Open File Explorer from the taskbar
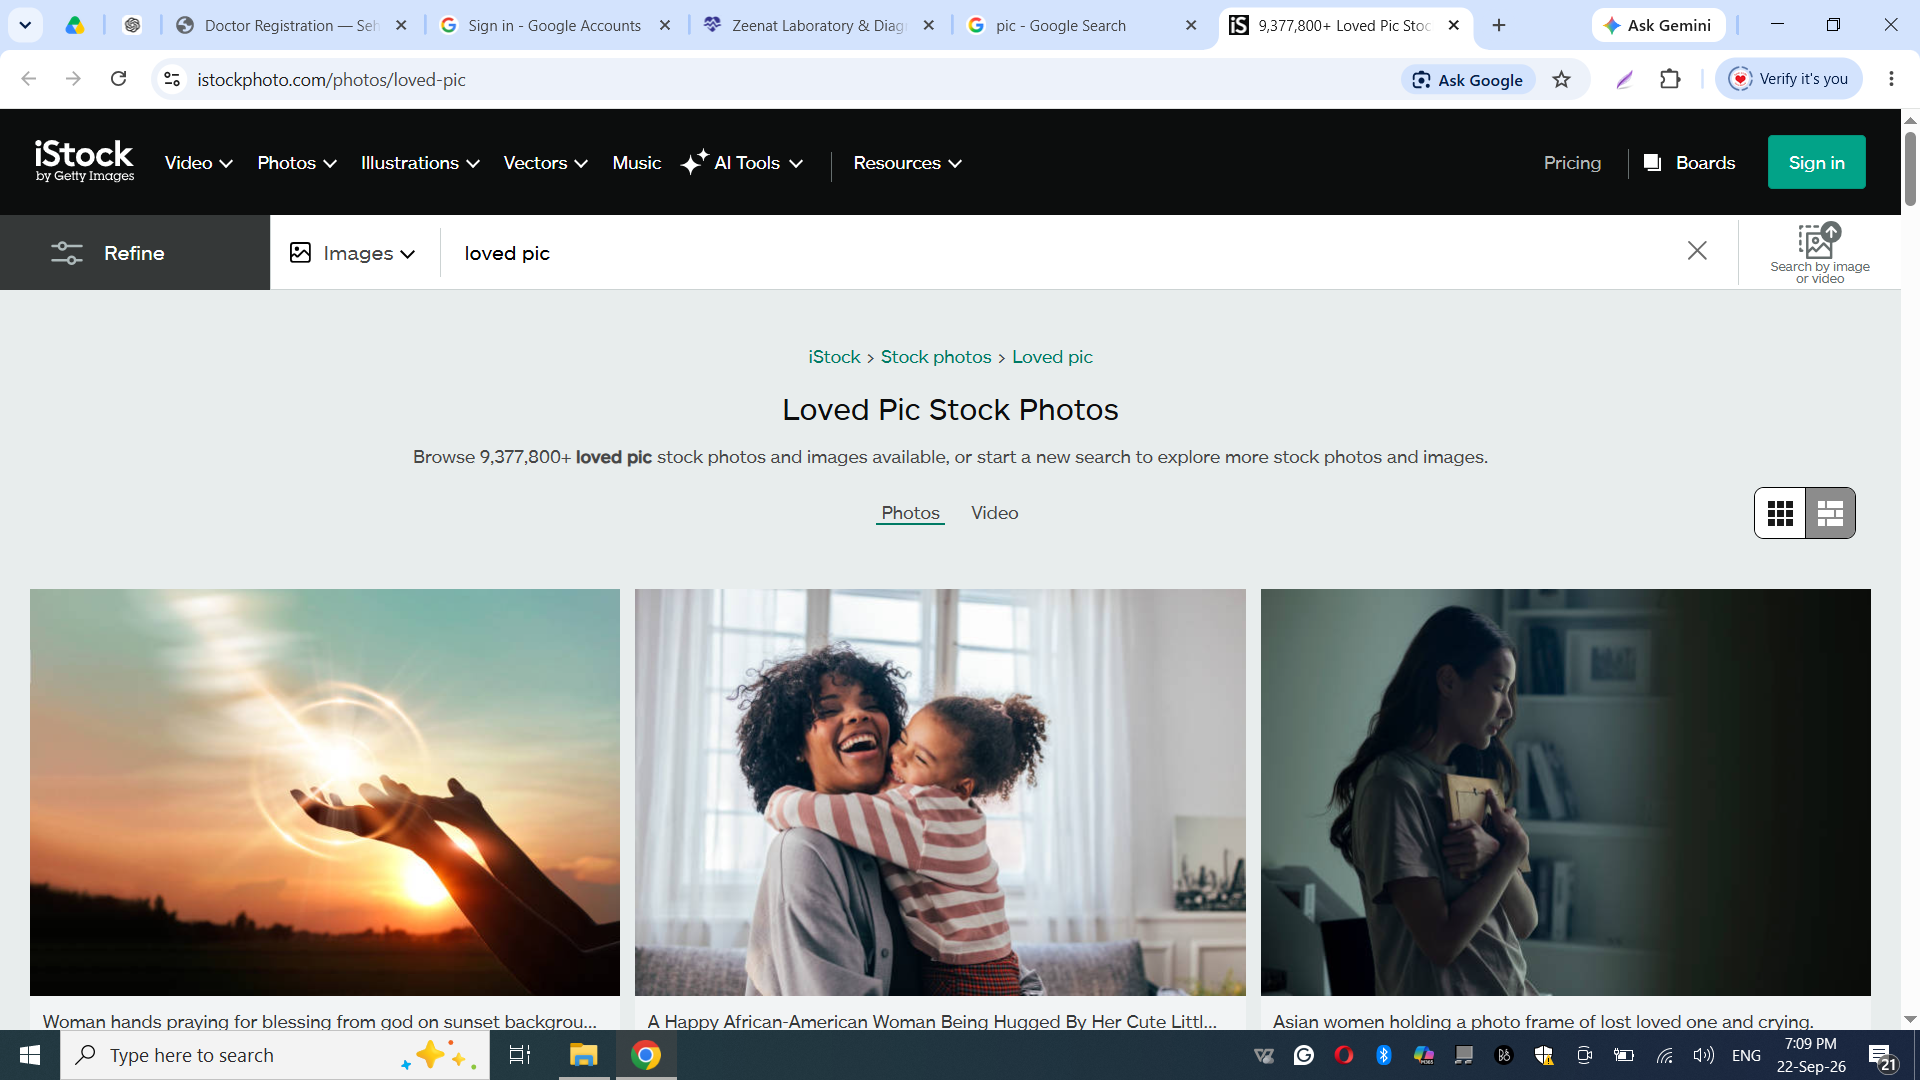The width and height of the screenshot is (1920, 1080). coord(583,1055)
